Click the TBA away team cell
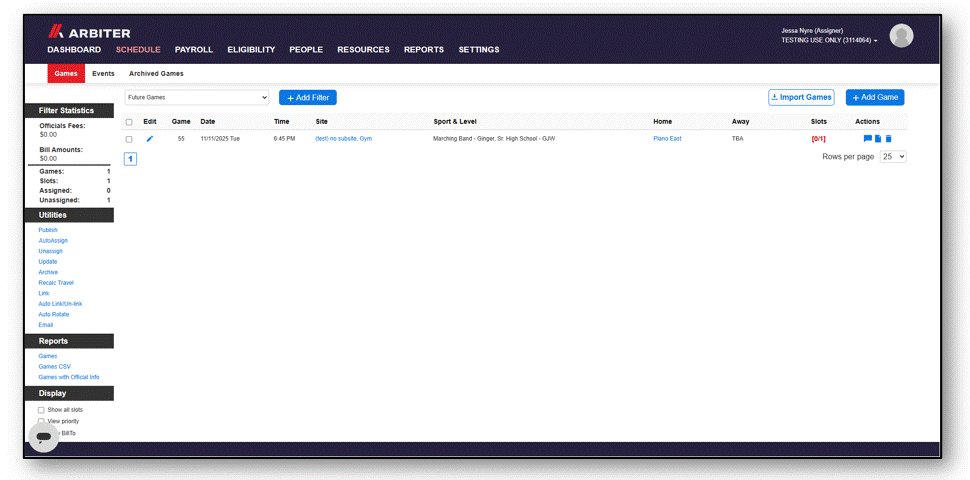Image resolution: width=970 pixels, height=480 pixels. pyautogui.click(x=737, y=139)
